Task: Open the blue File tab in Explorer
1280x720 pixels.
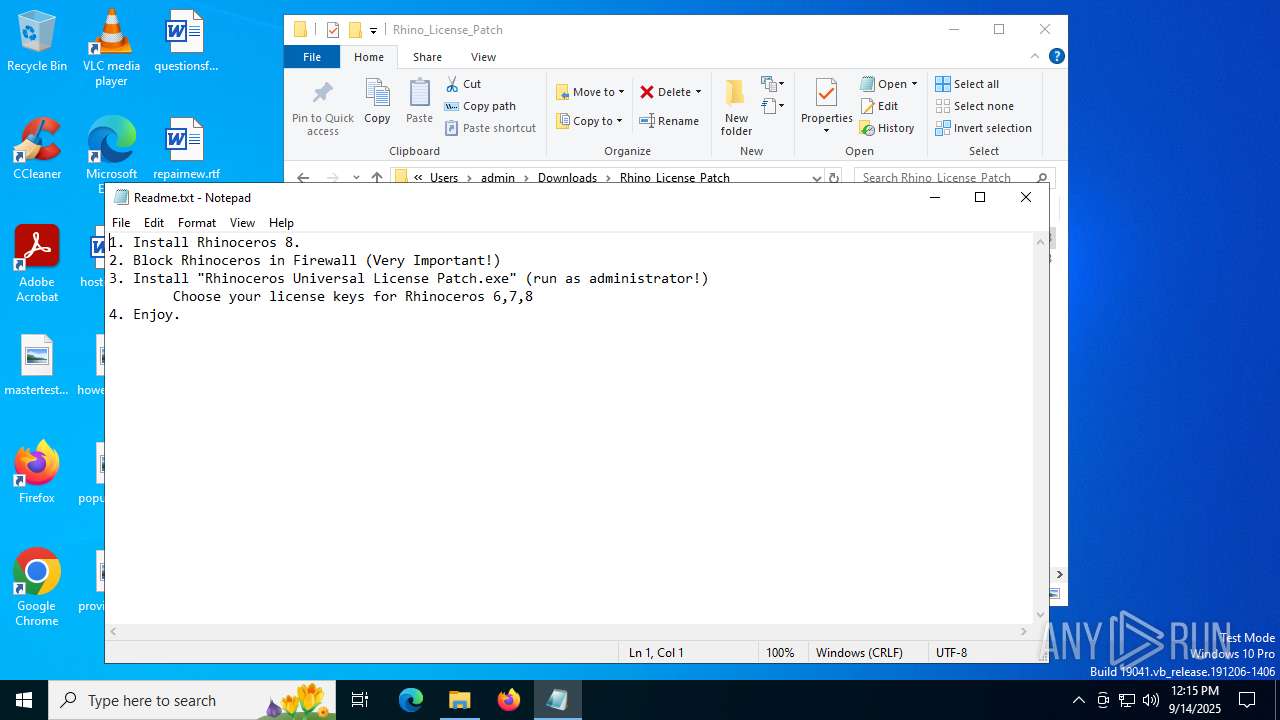Action: pos(312,57)
